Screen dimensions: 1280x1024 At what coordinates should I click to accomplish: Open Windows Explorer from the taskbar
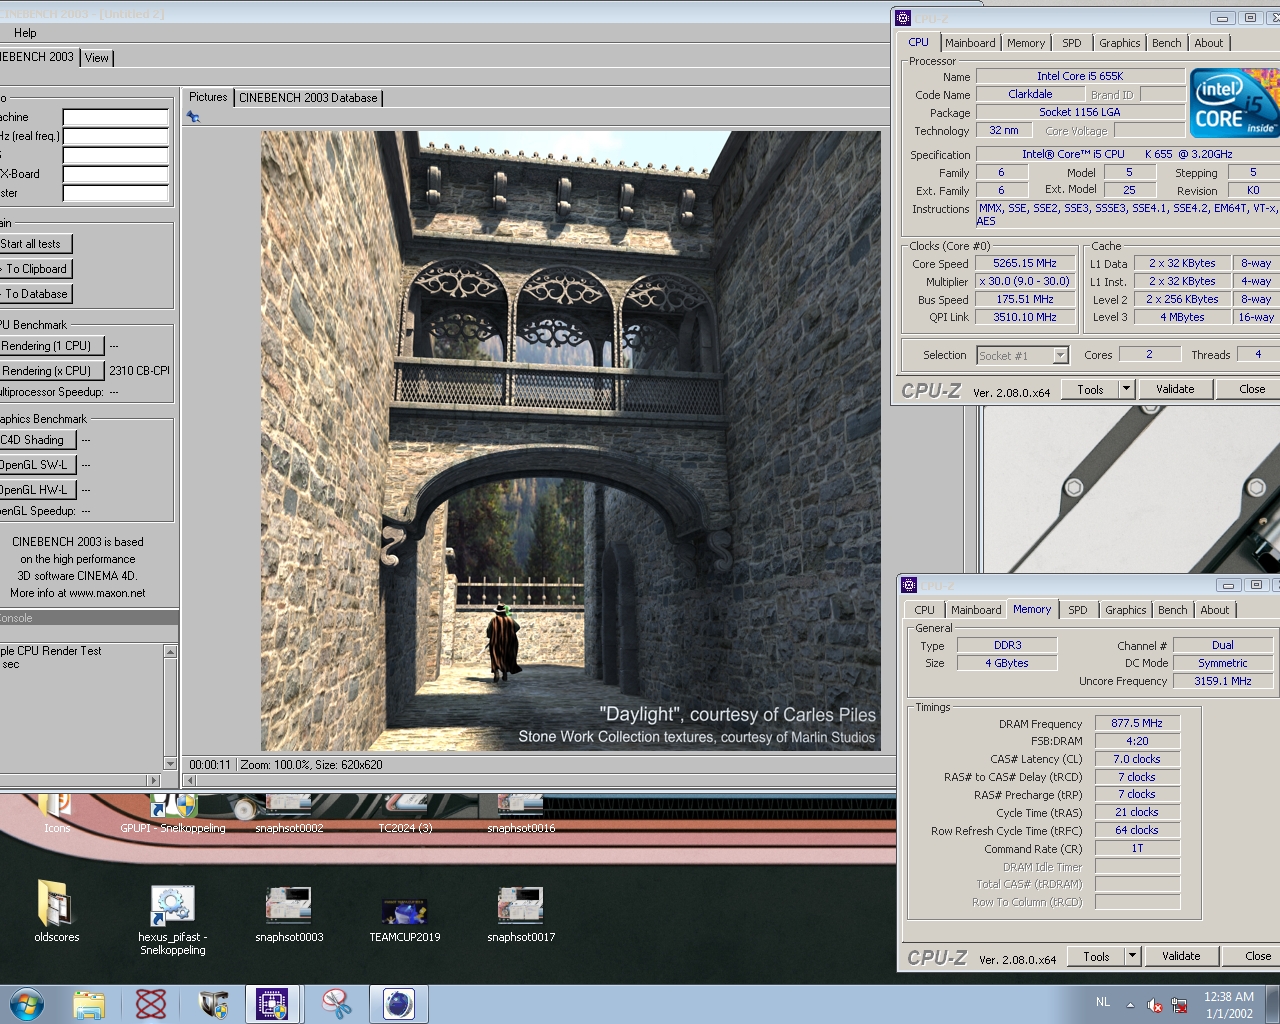89,1004
